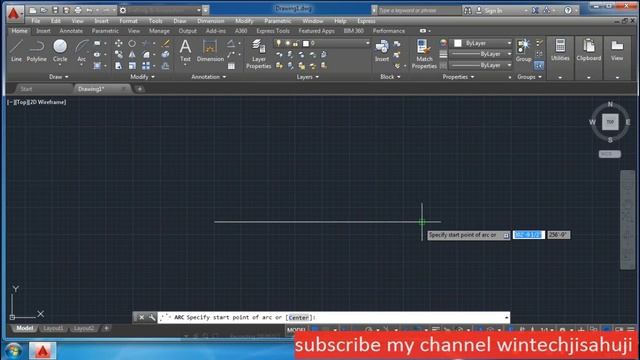
Task: Expand the Annotation panel
Action: [209, 77]
